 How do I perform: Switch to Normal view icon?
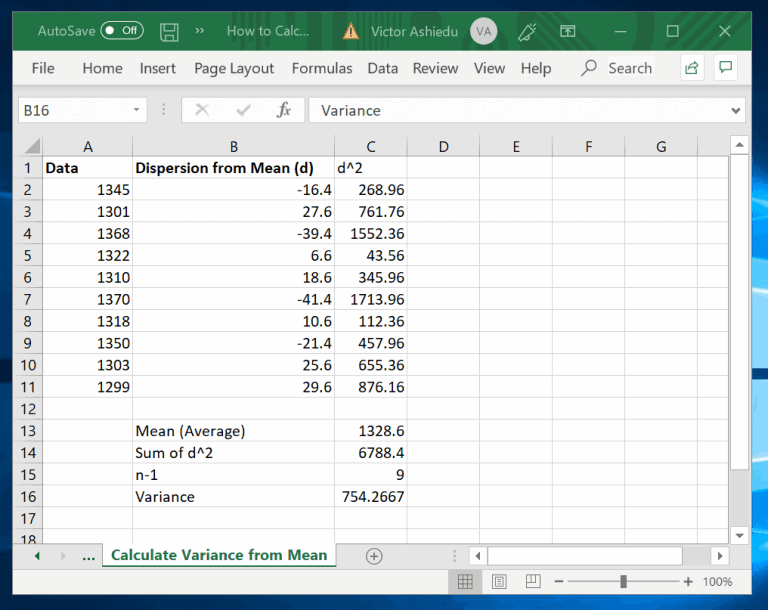coord(465,582)
